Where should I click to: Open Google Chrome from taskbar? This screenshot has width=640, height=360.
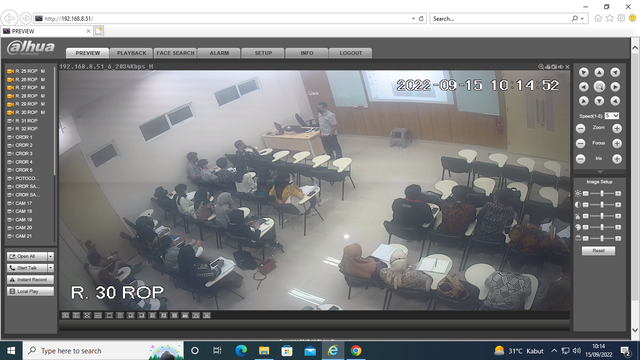coord(356,351)
